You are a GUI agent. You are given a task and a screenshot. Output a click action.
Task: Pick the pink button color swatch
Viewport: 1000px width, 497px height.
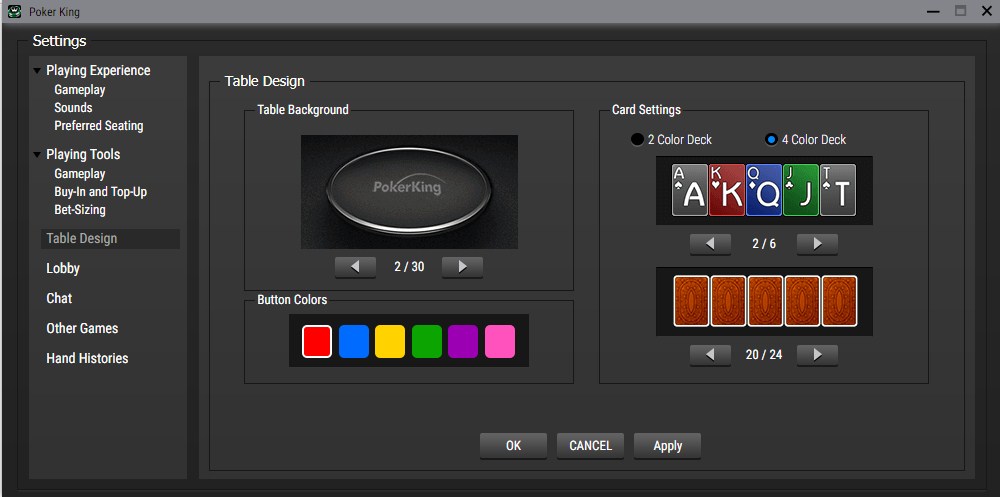[500, 341]
